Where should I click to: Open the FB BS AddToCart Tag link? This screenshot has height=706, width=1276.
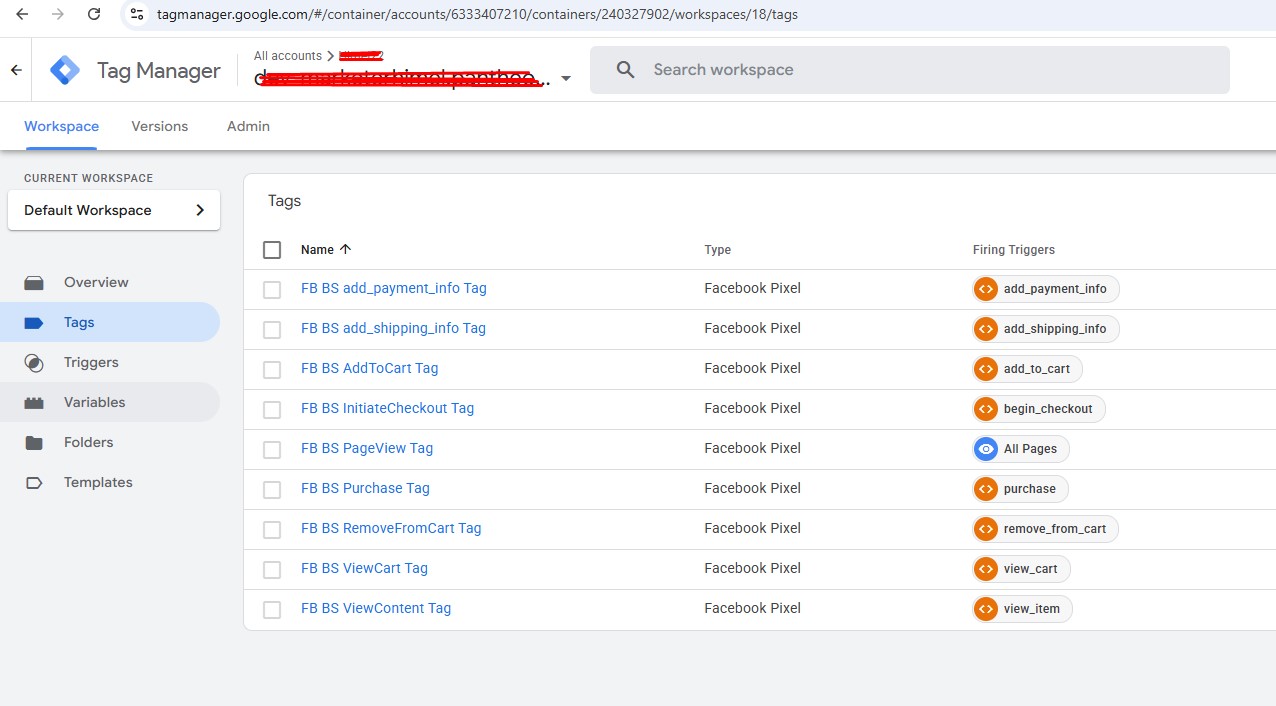pos(370,368)
